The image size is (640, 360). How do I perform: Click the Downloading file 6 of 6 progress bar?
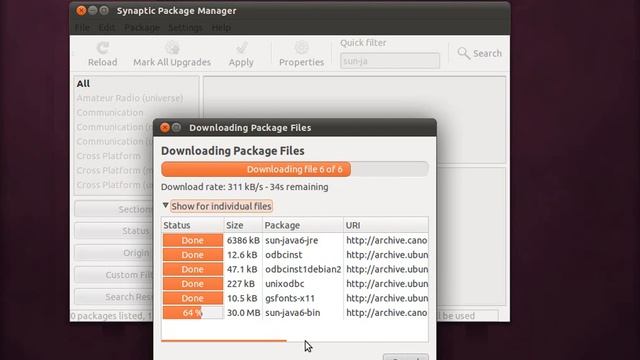click(295, 169)
